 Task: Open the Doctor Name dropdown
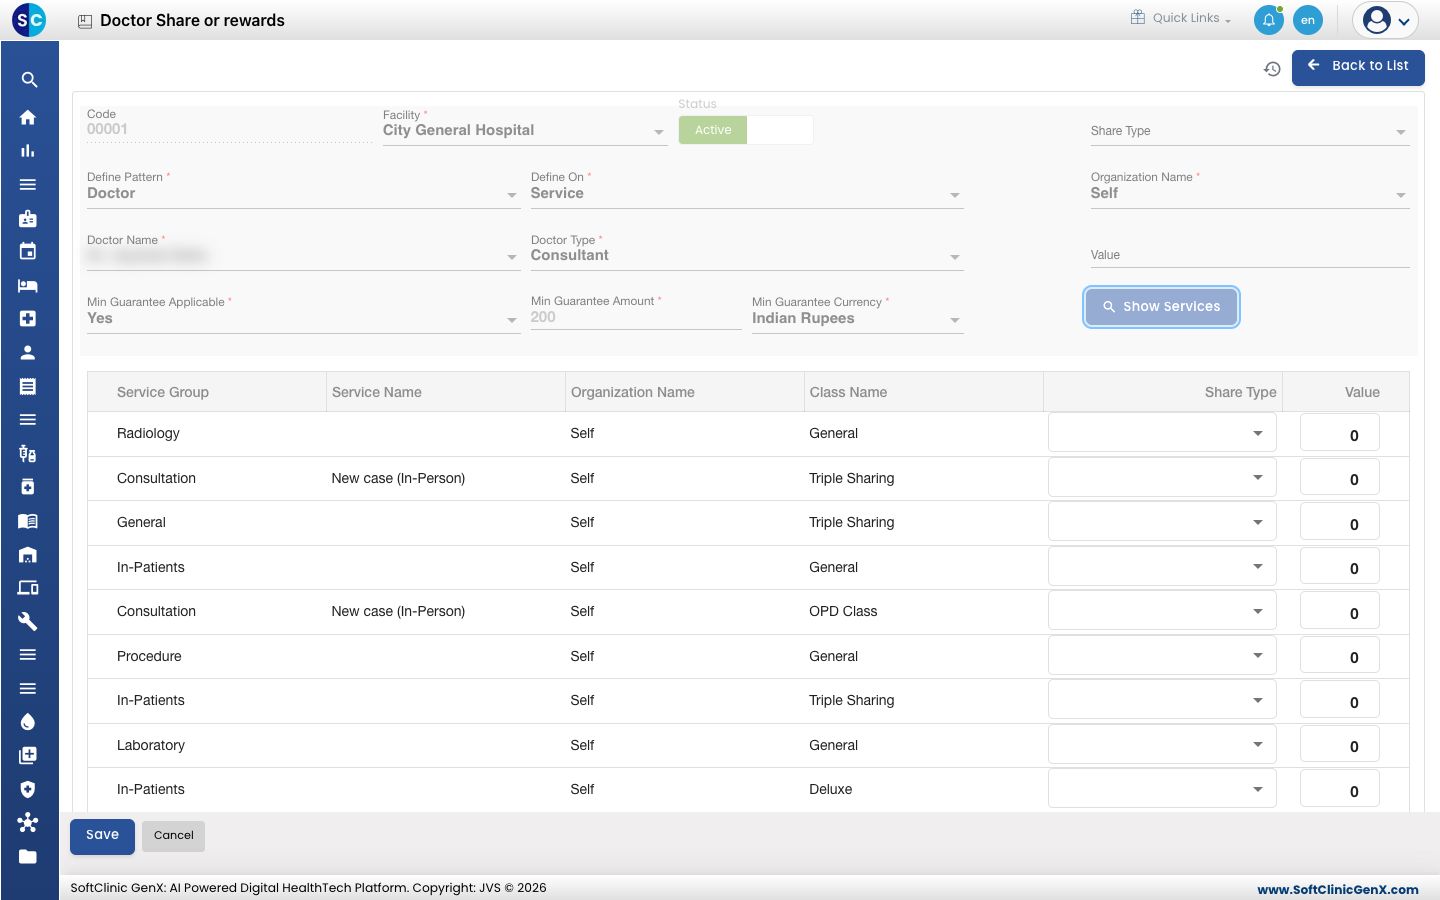303,255
